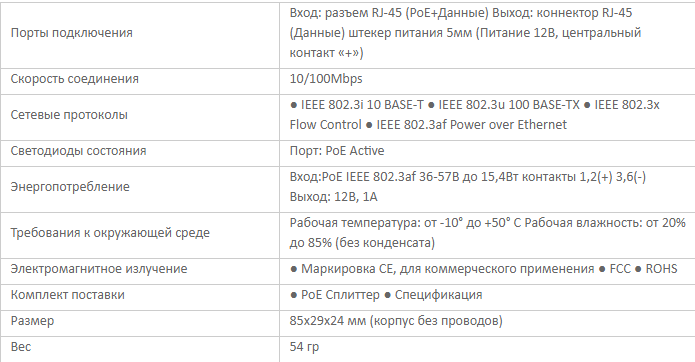Click the "54 гр" weight value
Viewport: 695px width, 362px height.
click(304, 347)
